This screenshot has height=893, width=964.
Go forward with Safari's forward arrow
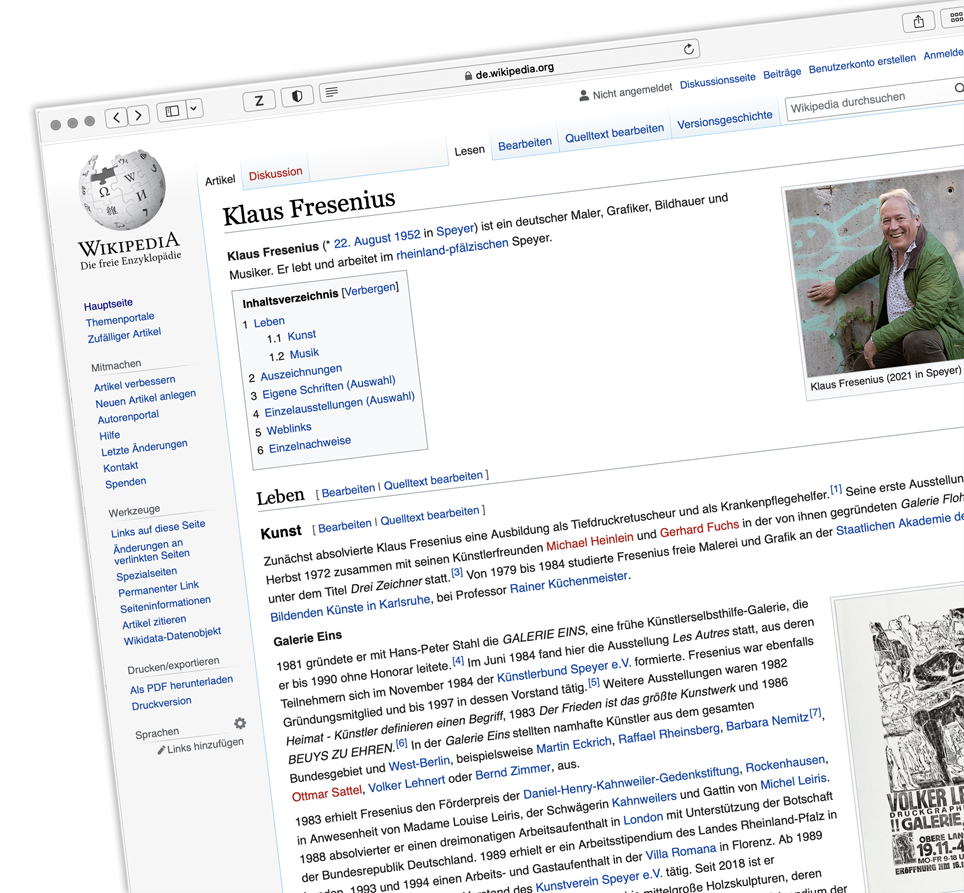pos(139,114)
